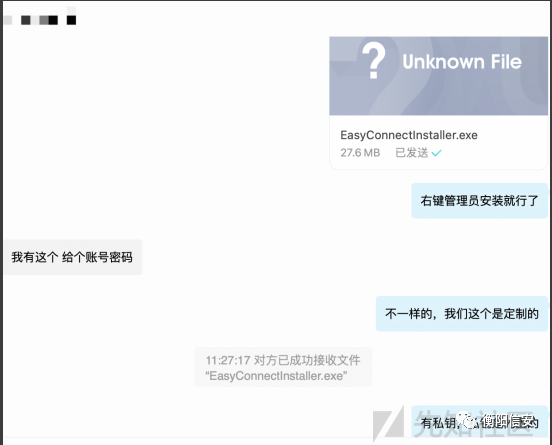
Task: Click the quoted "EasyConnectInstaller.exe" in system notice
Action: [x=276, y=376]
